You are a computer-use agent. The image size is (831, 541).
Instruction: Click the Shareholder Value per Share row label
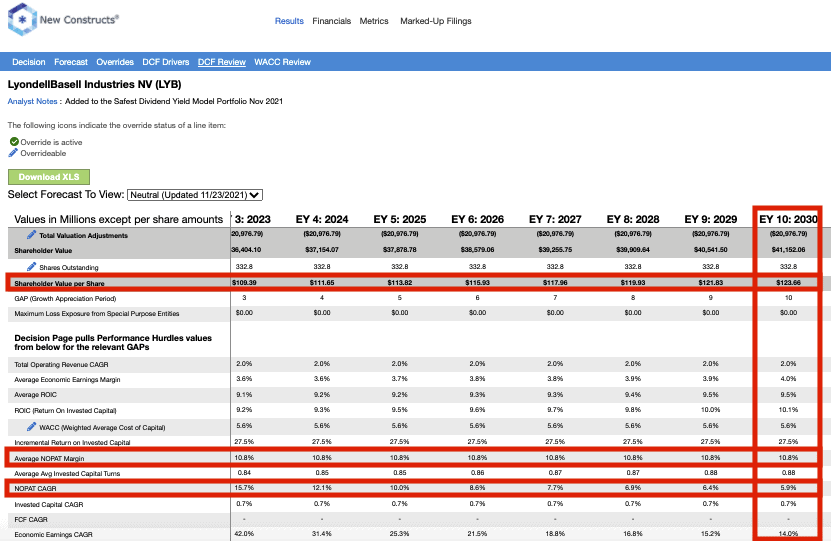pos(59,283)
